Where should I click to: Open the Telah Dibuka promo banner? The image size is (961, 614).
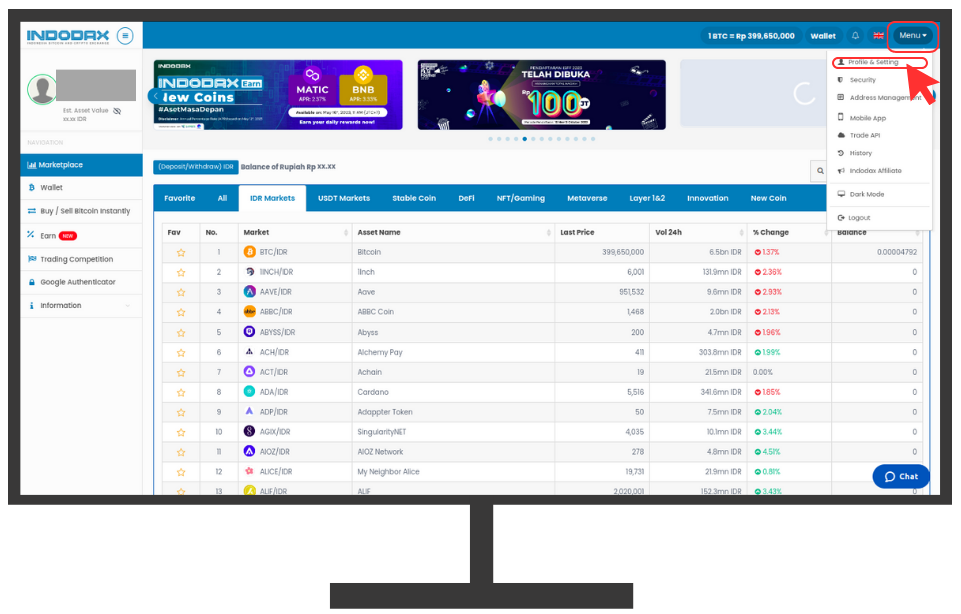(542, 95)
